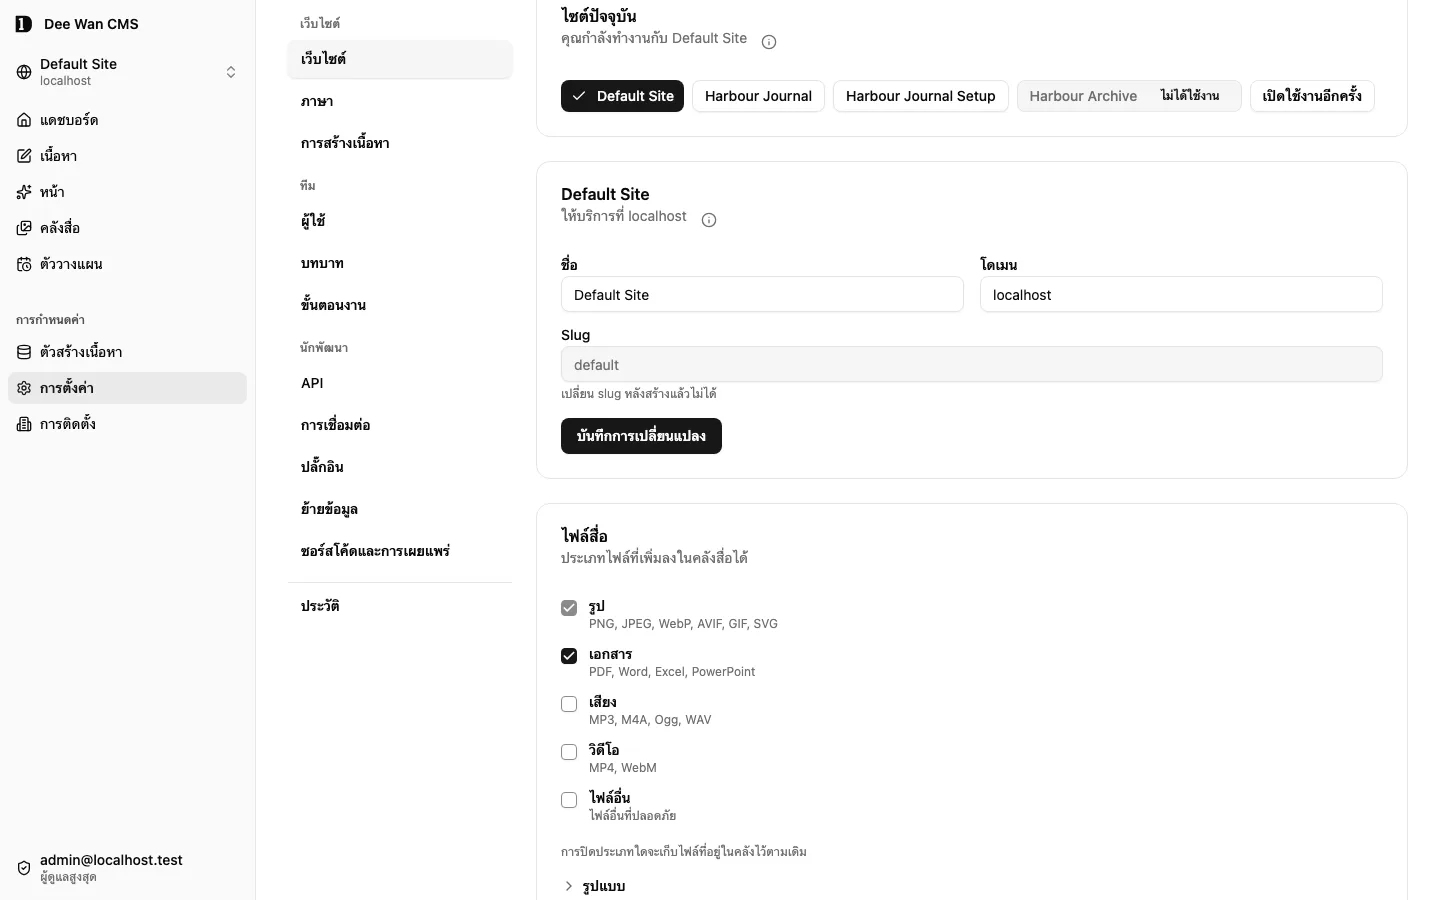The width and height of the screenshot is (1440, 900).
Task: Switch to Harbour Journal site
Action: coord(758,96)
